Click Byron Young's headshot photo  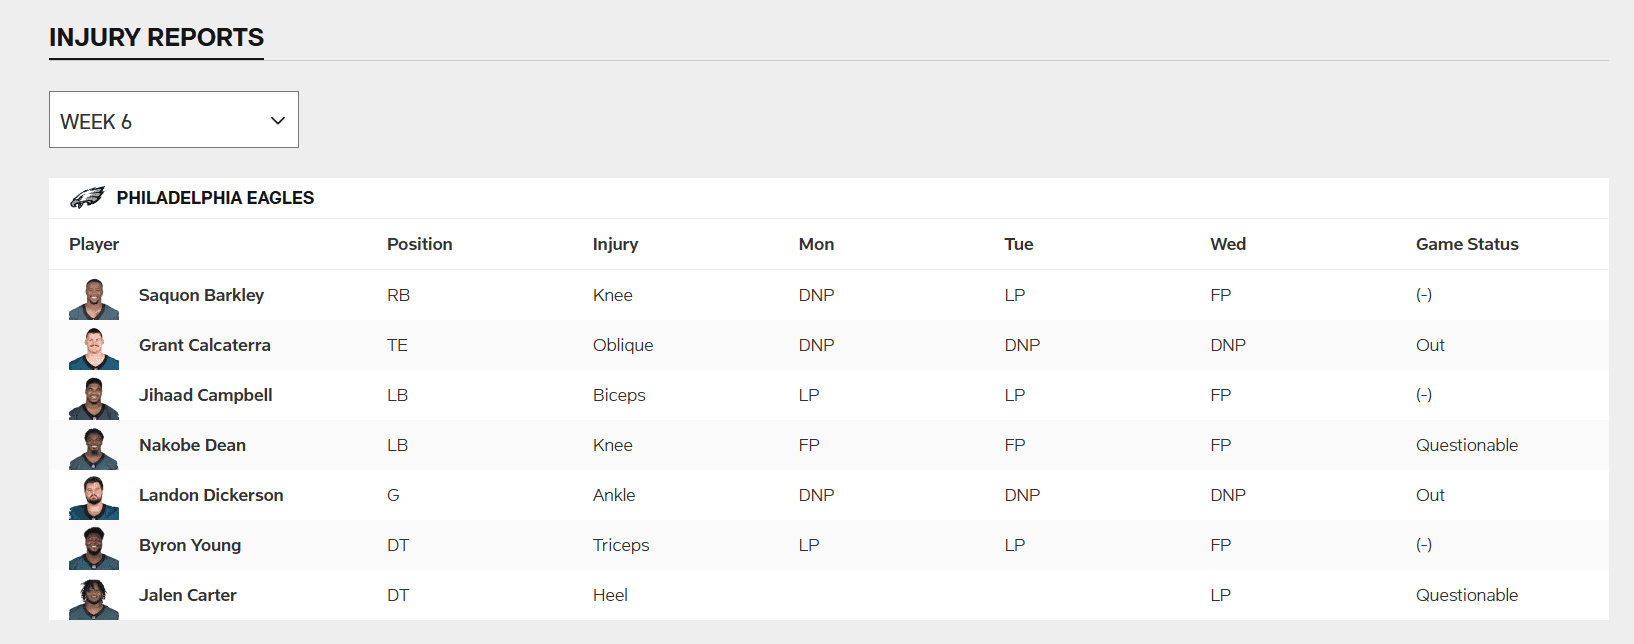[x=94, y=548]
